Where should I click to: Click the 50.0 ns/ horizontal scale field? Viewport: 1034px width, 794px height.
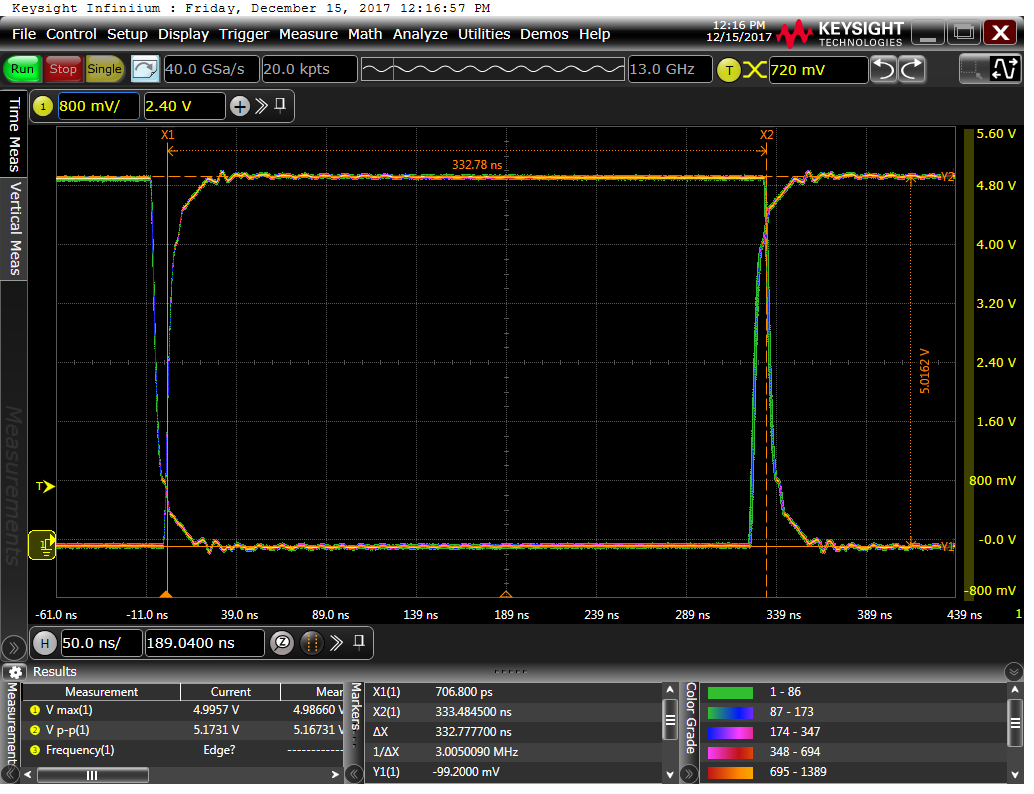point(102,643)
